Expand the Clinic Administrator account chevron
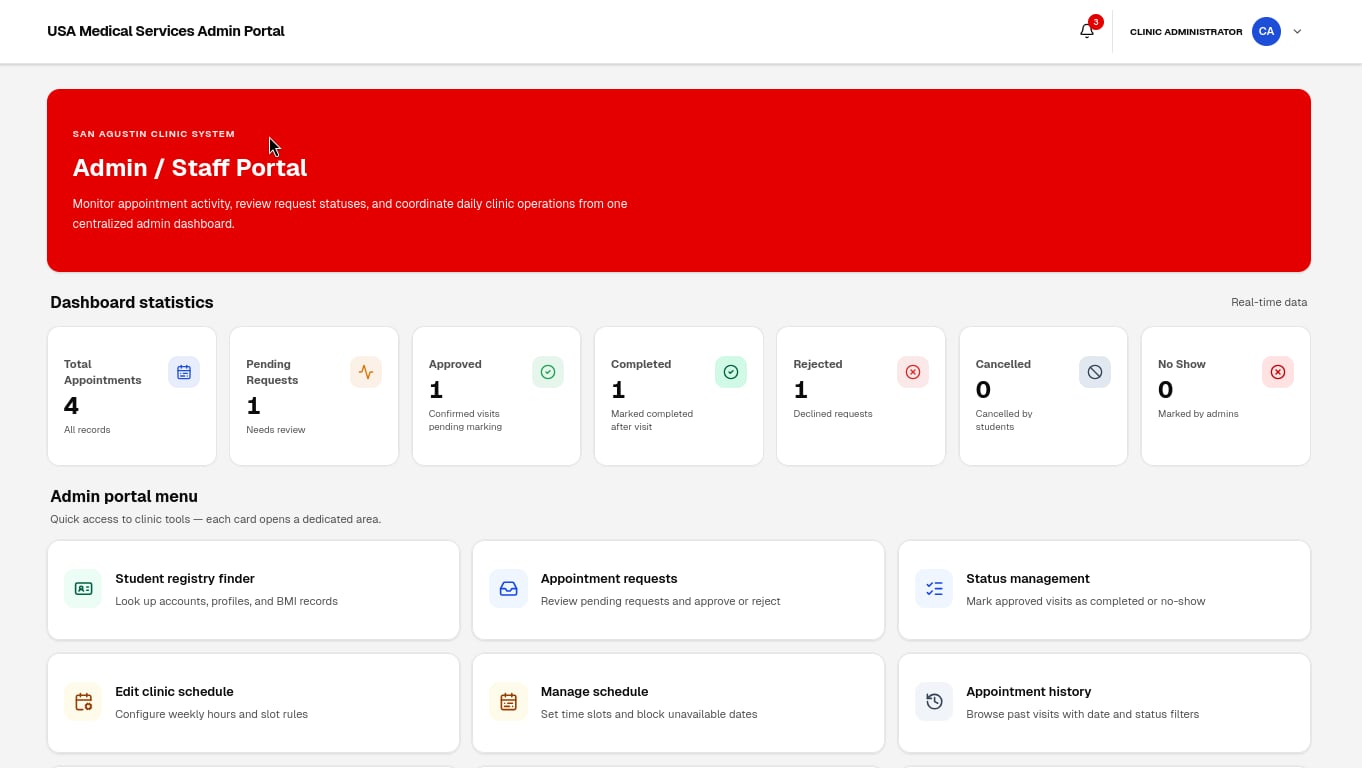The width and height of the screenshot is (1362, 768). 1297,31
